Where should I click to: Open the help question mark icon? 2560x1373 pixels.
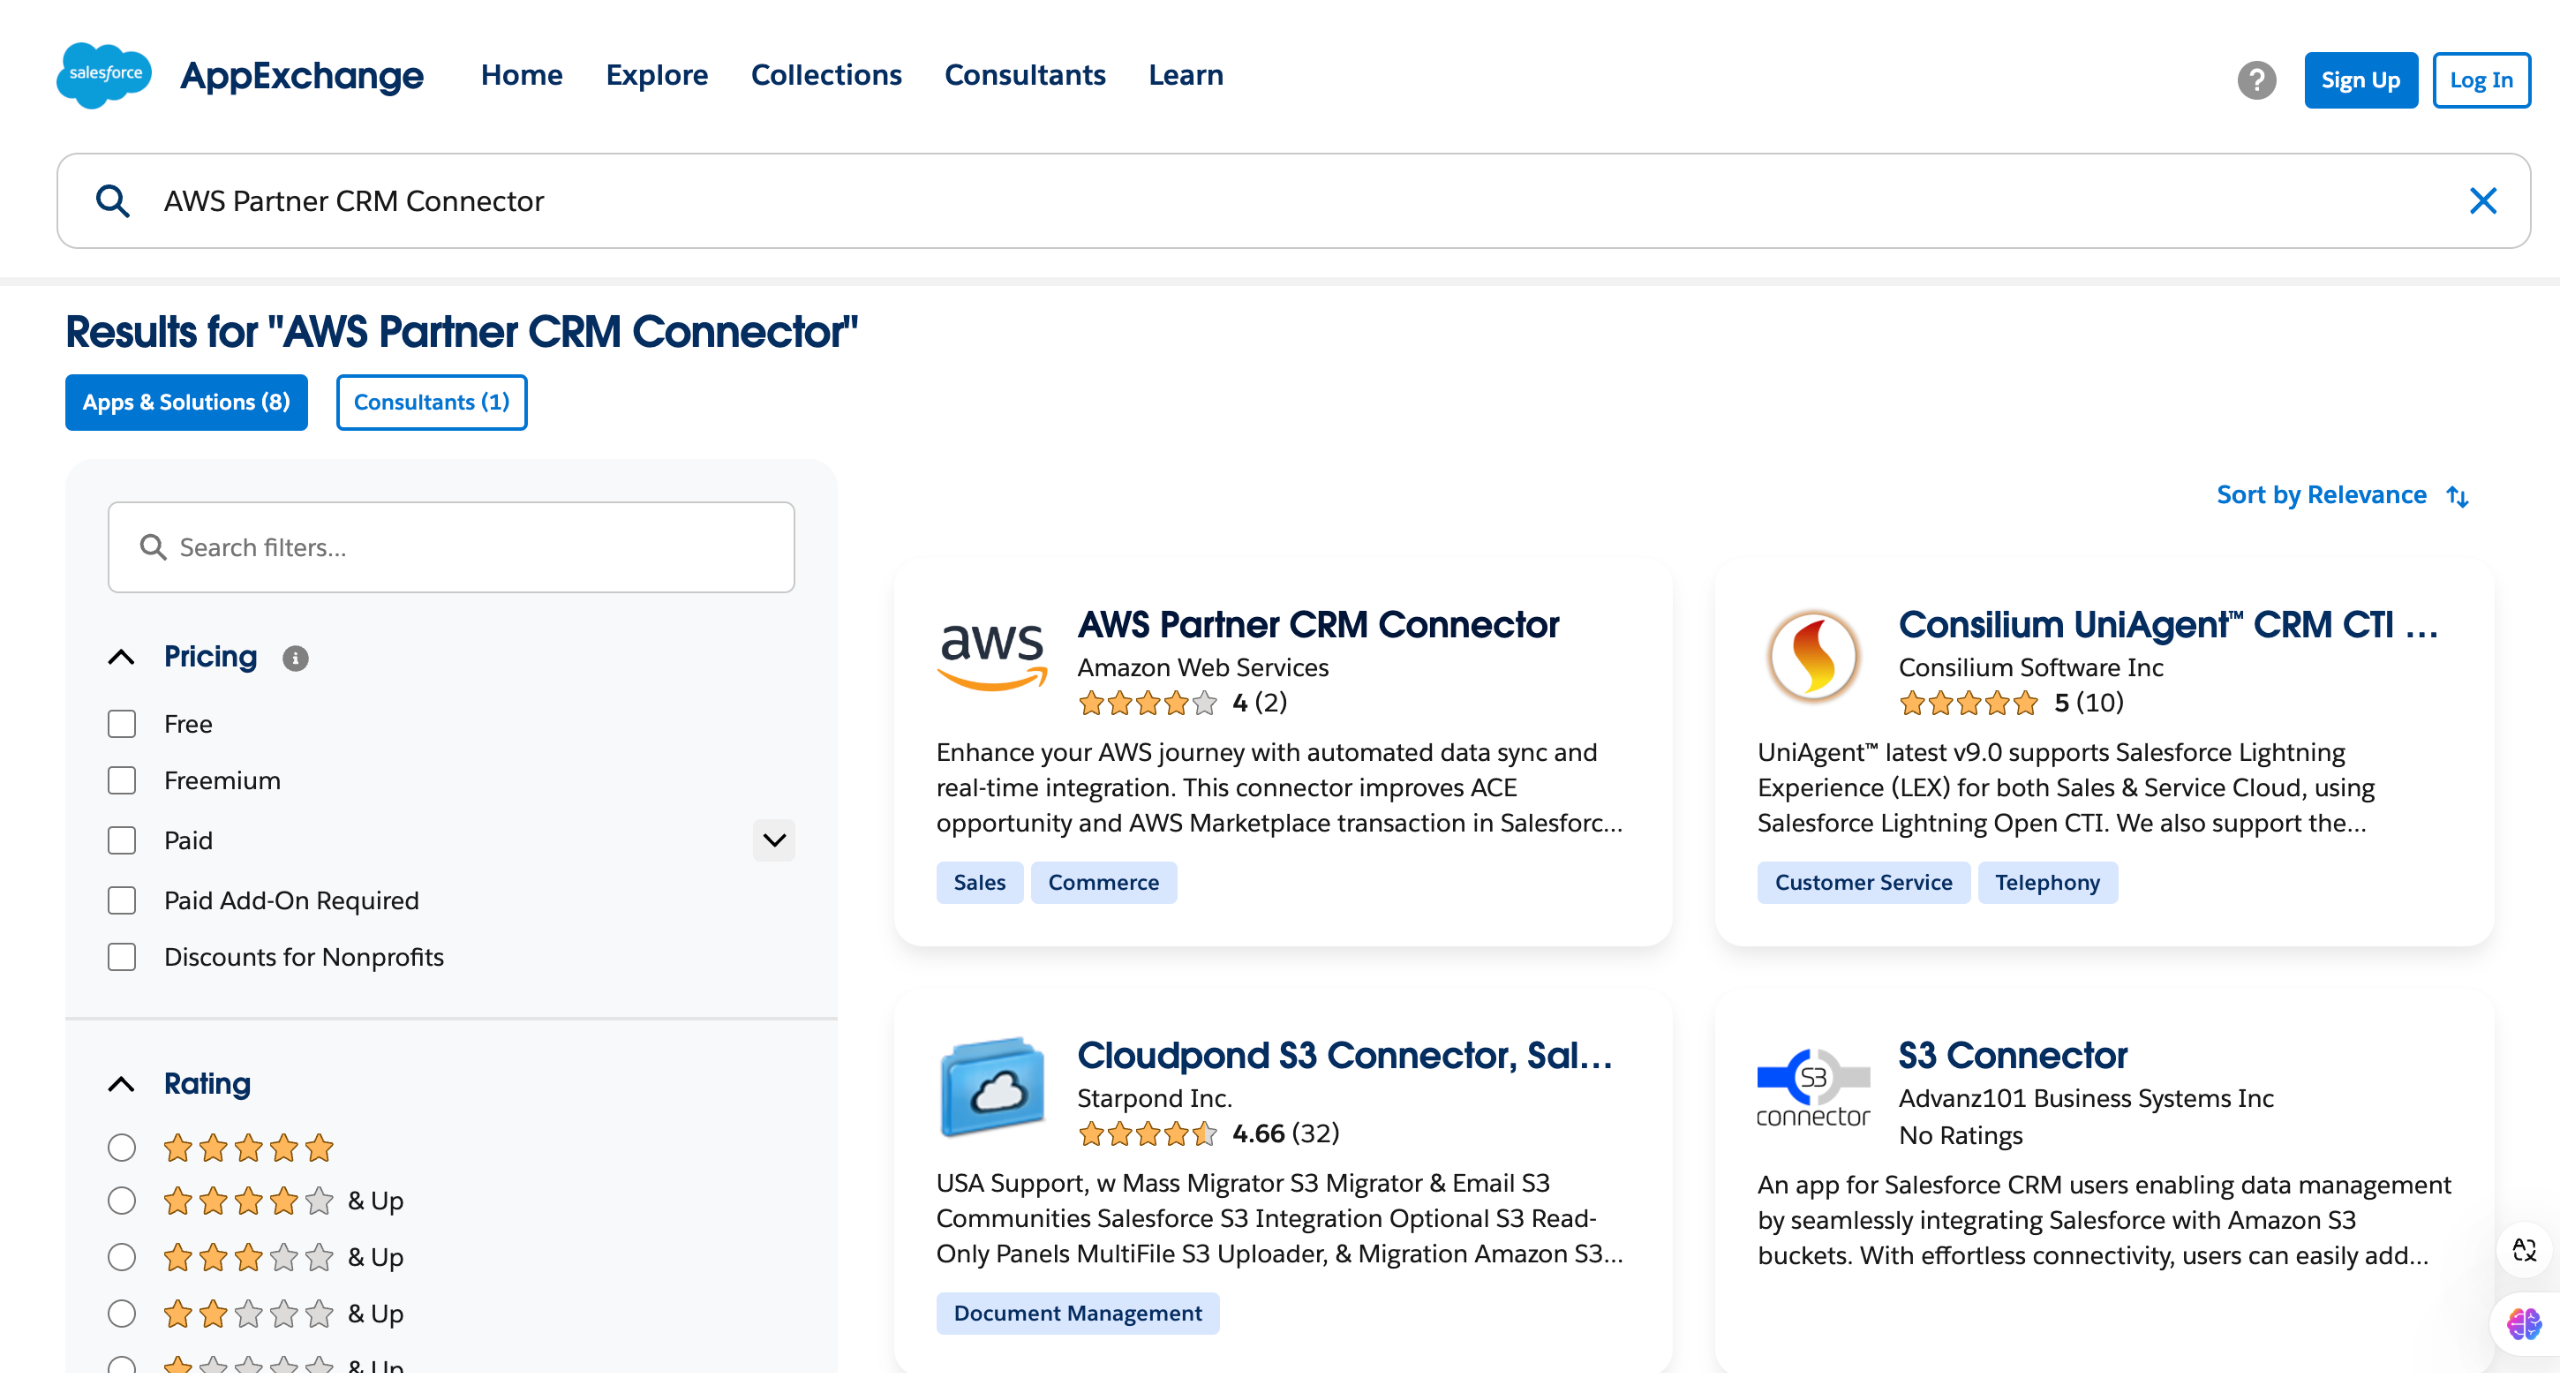click(x=2256, y=80)
